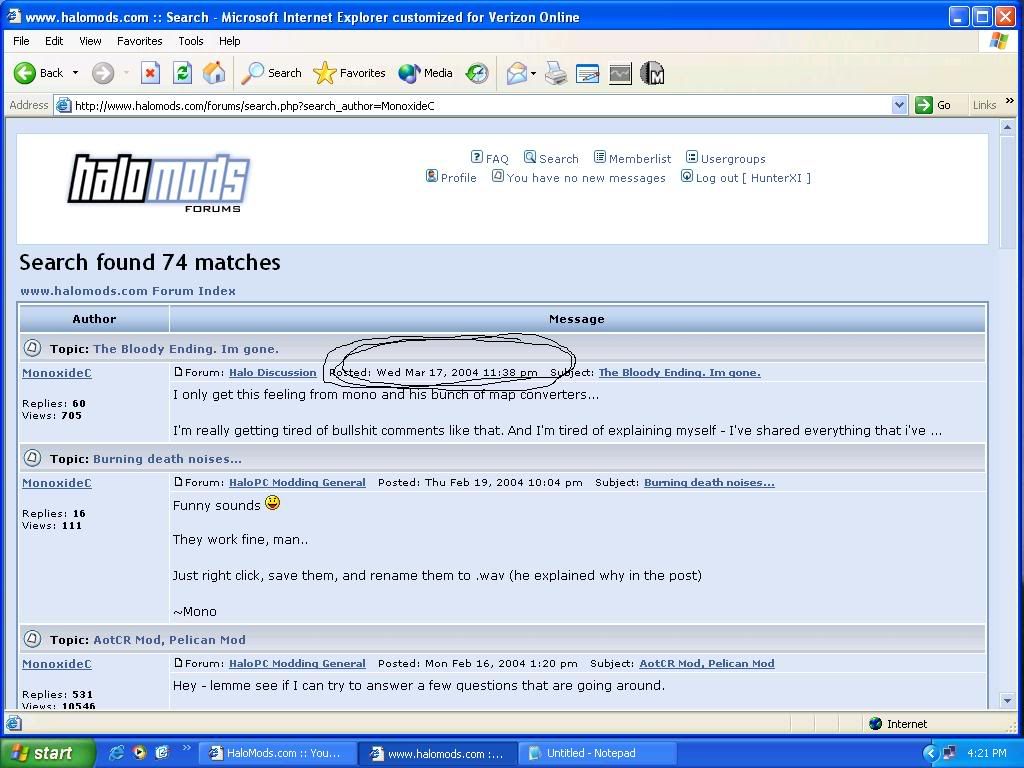The height and width of the screenshot is (768, 1024).
Task: Open the Memberlist link
Action: [x=632, y=158]
